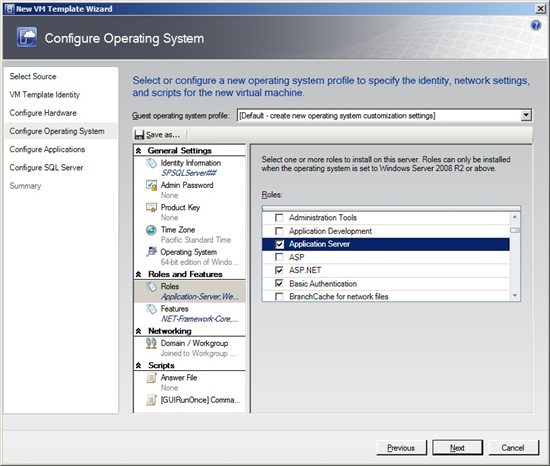
Task: Click the Roles tag icon
Action: point(152,286)
